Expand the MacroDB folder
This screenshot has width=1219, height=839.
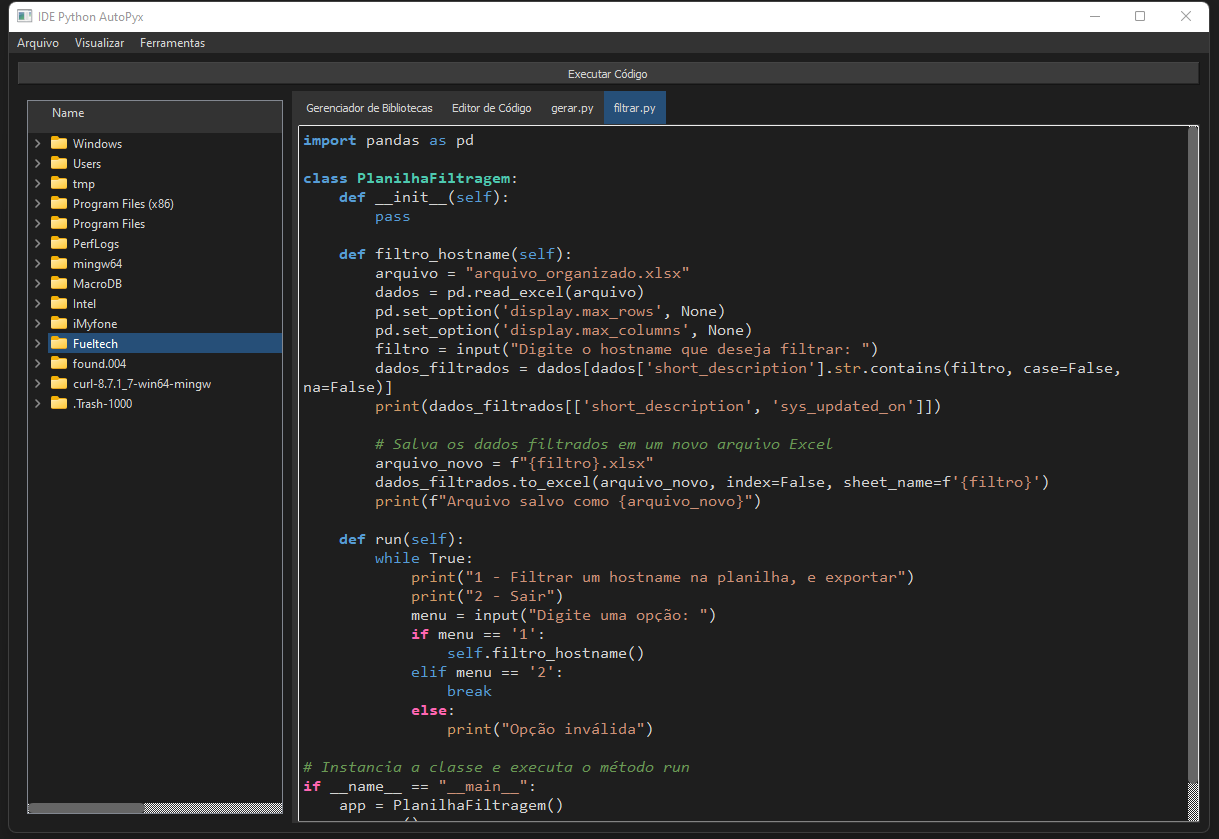point(38,283)
